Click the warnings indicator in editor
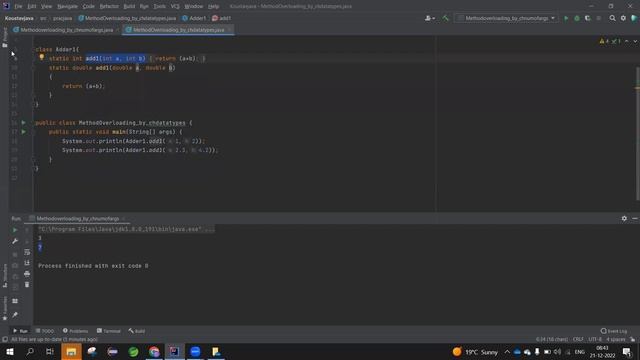This screenshot has width=640, height=360. click(604, 41)
